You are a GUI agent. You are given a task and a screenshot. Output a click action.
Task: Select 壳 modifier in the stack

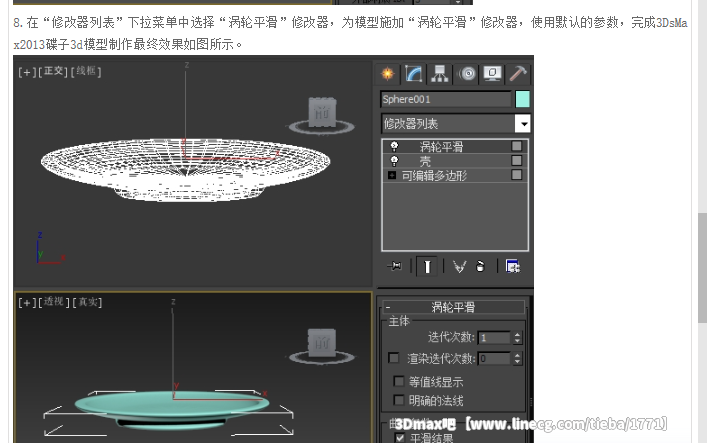click(425, 161)
